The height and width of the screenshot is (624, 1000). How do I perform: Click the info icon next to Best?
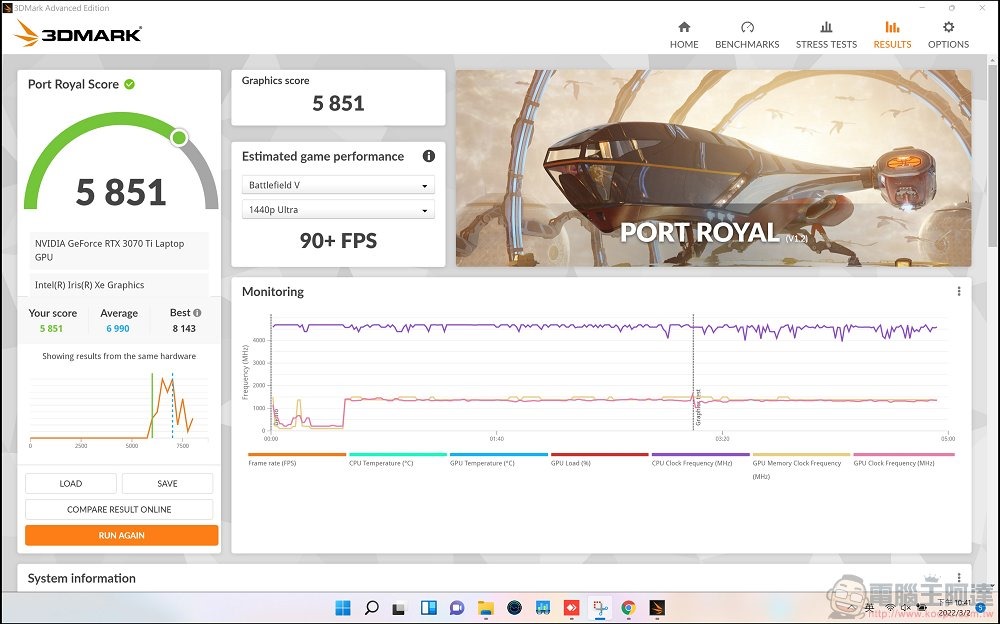197,313
